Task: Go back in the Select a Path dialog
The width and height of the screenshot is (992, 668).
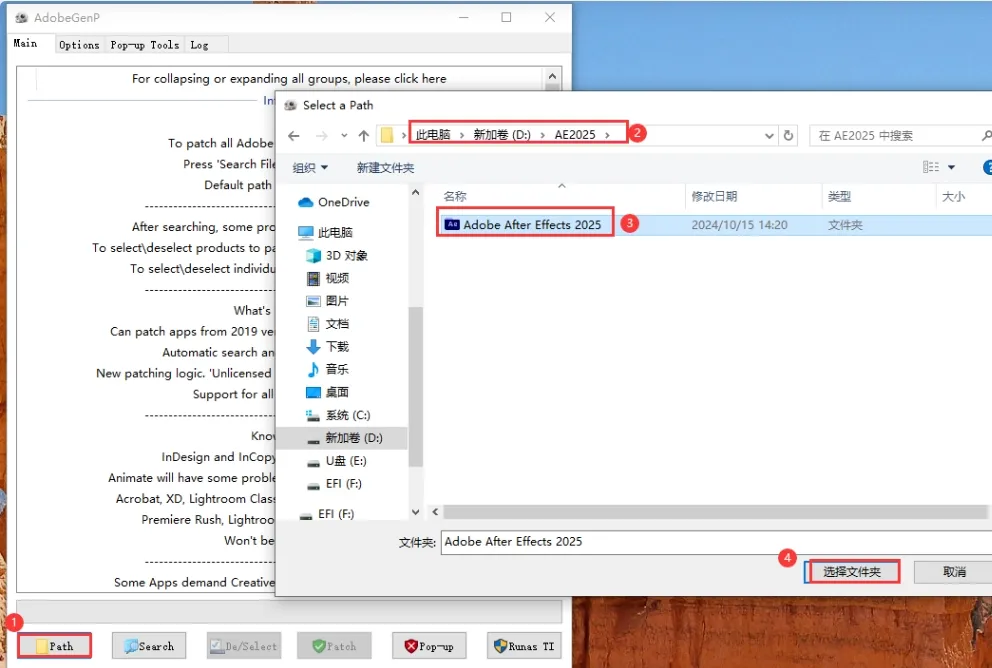Action: click(x=294, y=135)
